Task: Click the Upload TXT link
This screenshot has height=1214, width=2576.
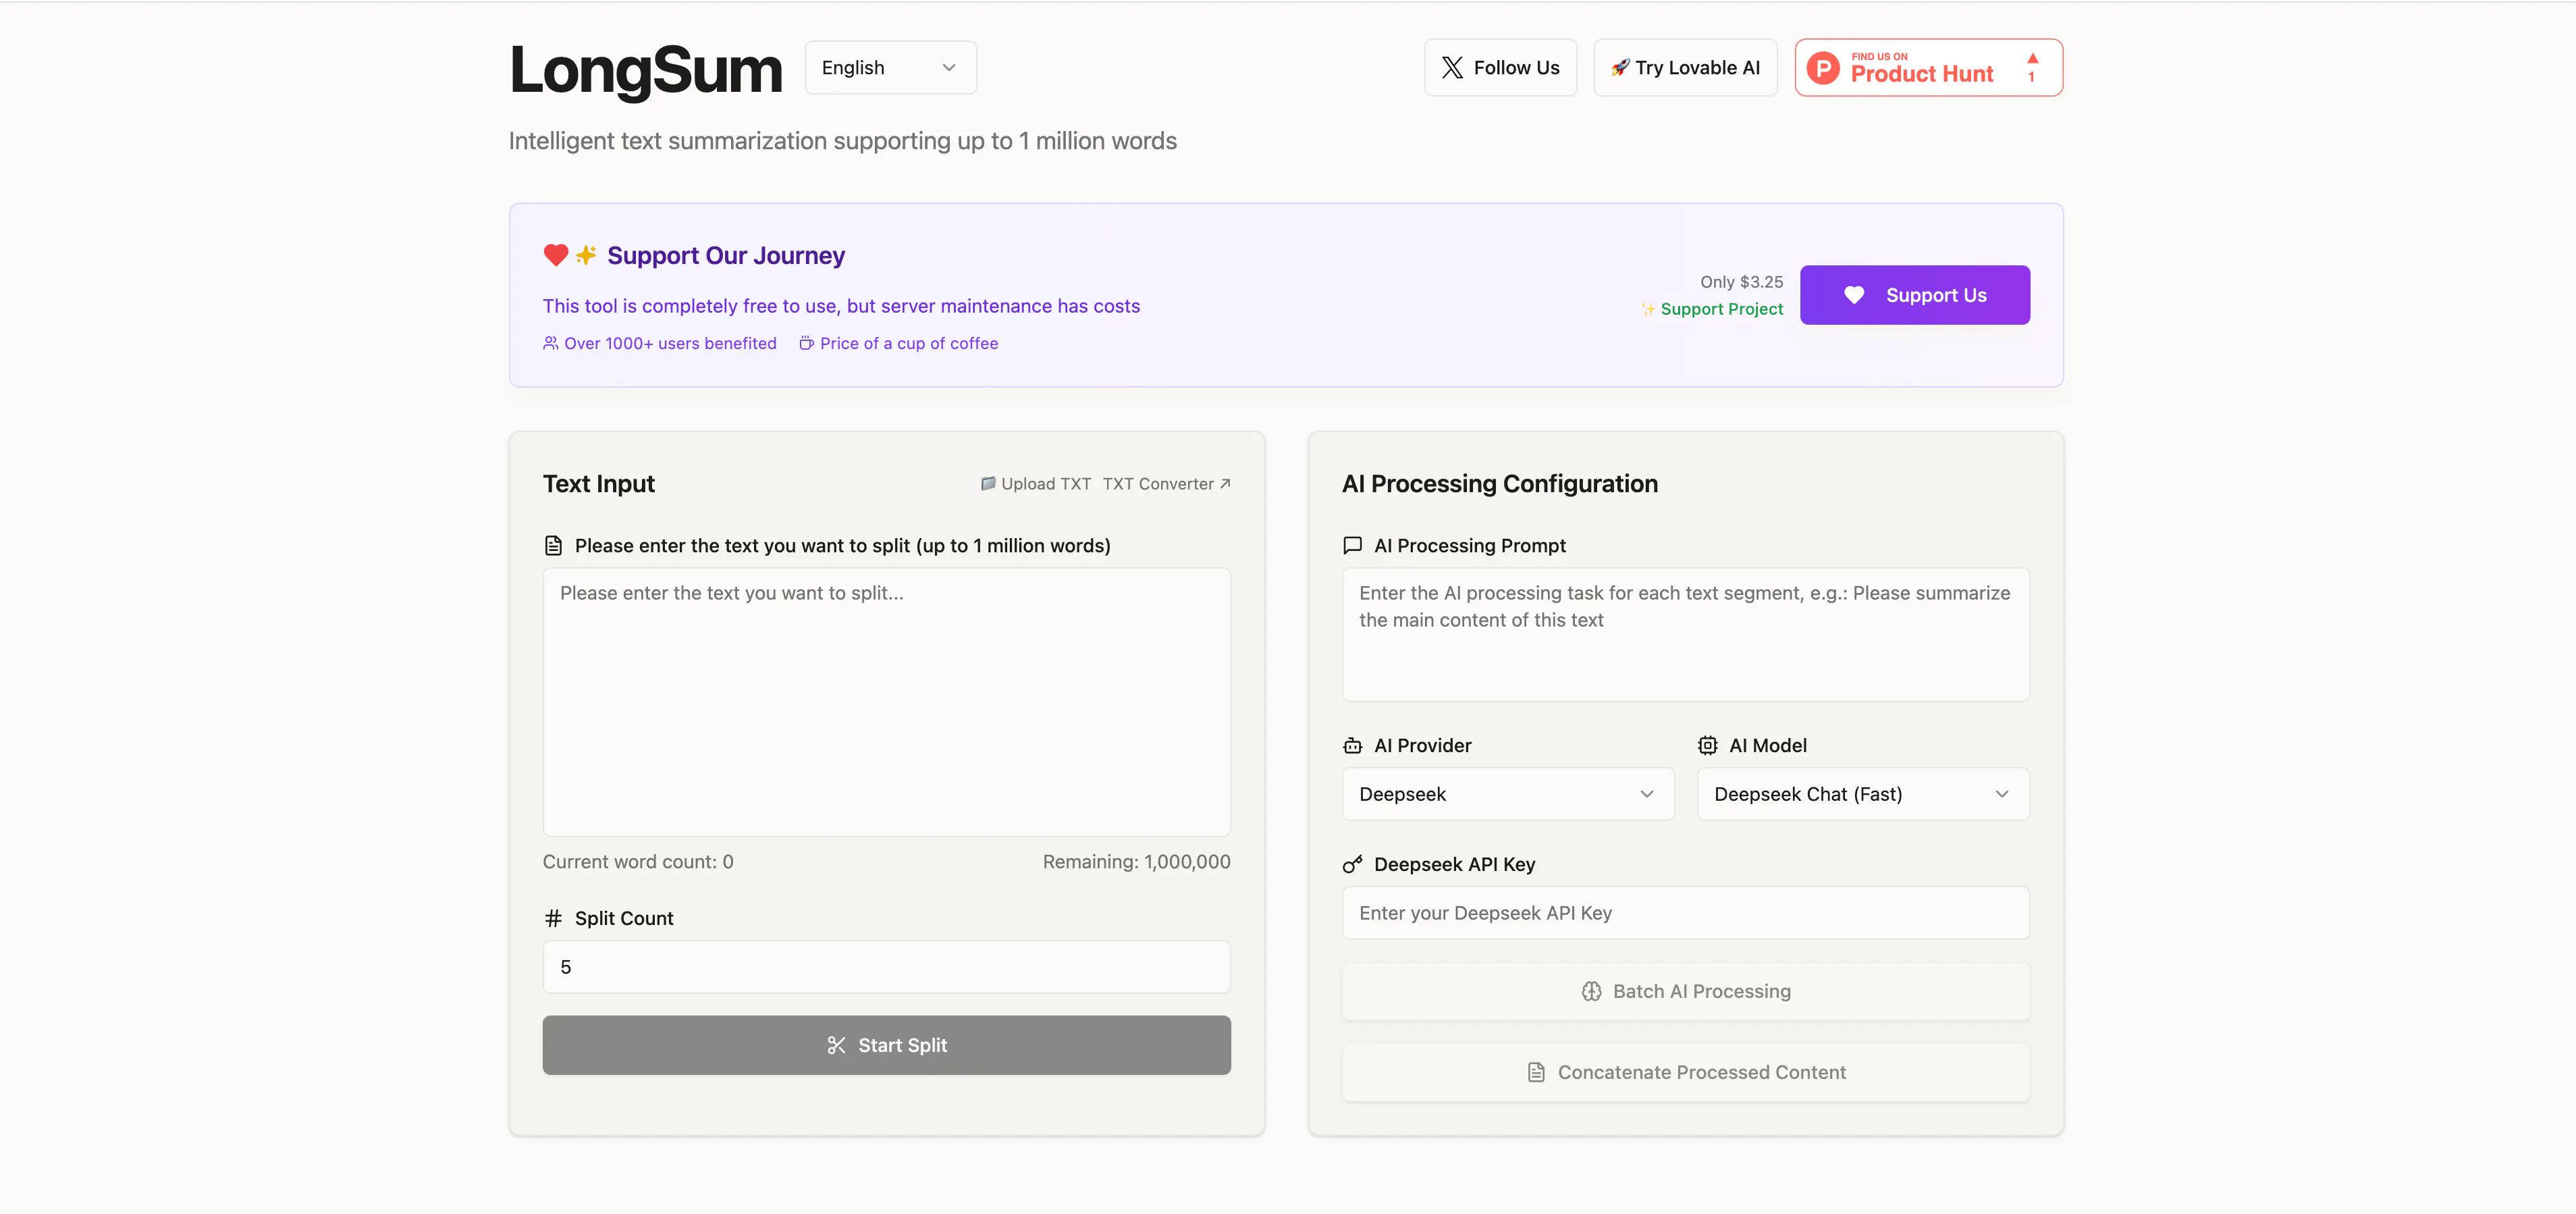Action: 1036,484
